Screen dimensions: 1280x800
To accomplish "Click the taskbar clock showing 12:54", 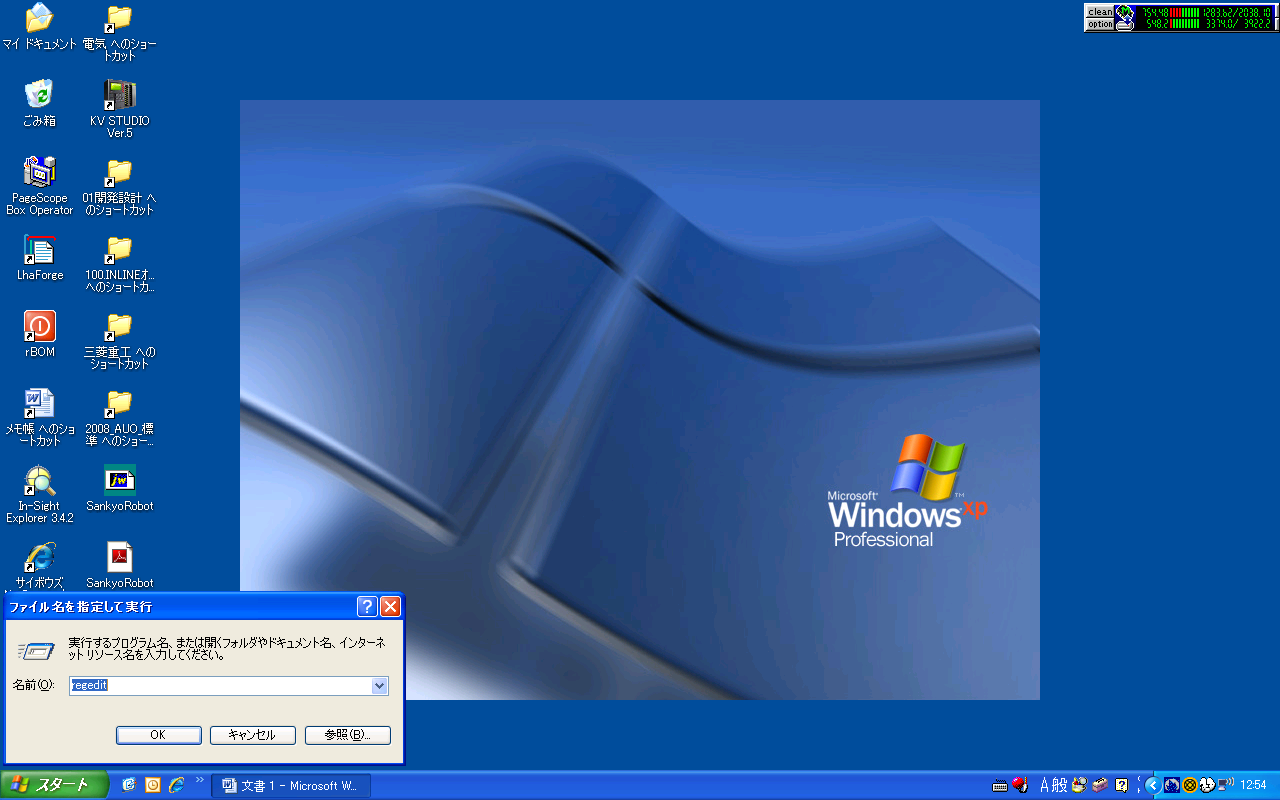I will [1253, 786].
